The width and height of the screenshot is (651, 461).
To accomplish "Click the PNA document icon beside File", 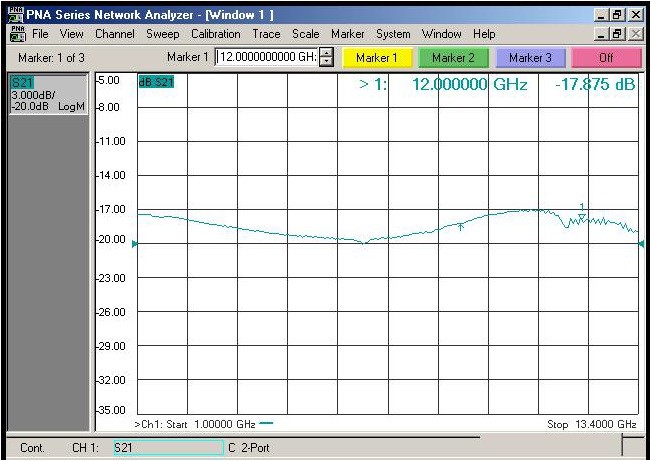I will click(18, 34).
